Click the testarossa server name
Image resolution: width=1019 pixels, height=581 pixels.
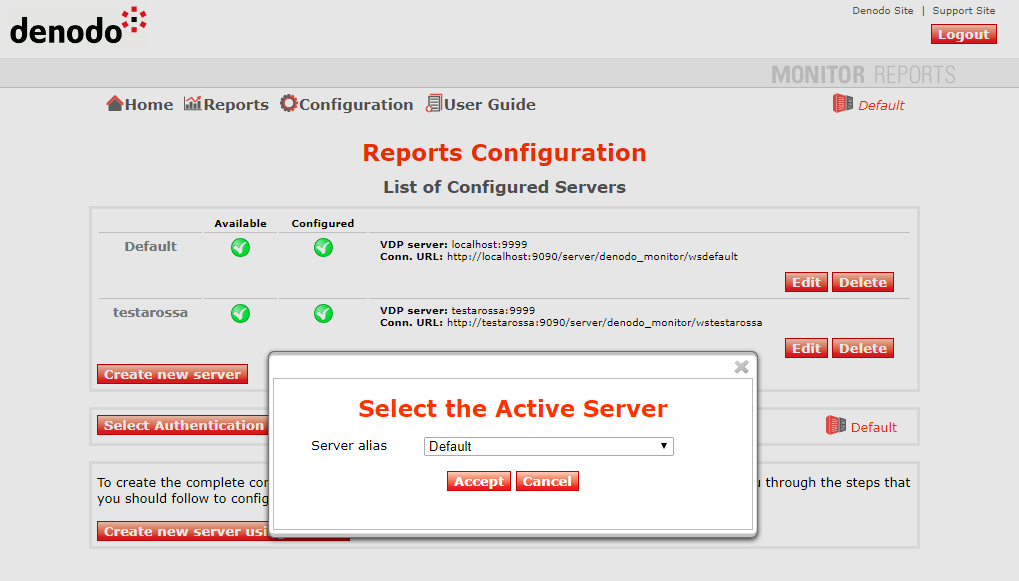tap(150, 313)
